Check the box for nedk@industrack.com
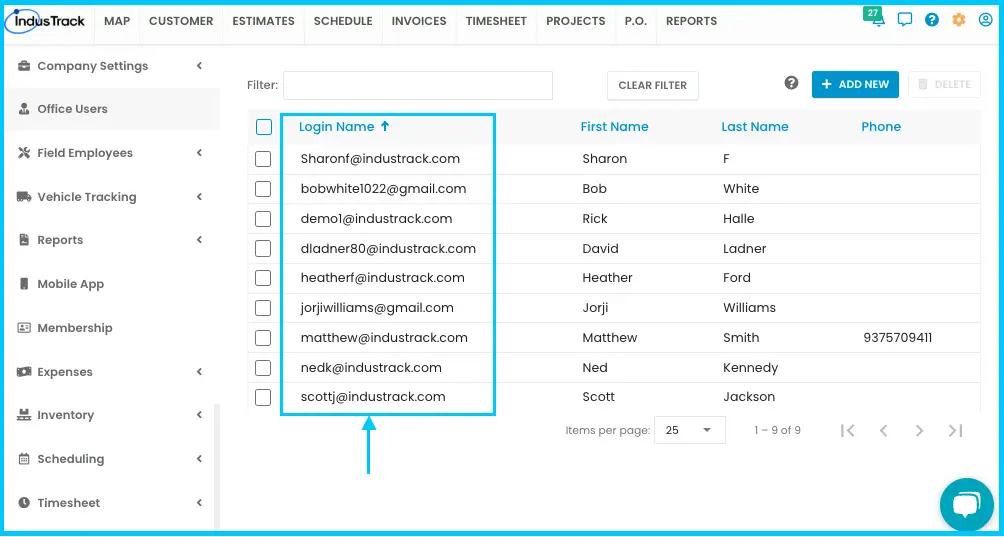Image resolution: width=1004 pixels, height=537 pixels. pyautogui.click(x=263, y=368)
